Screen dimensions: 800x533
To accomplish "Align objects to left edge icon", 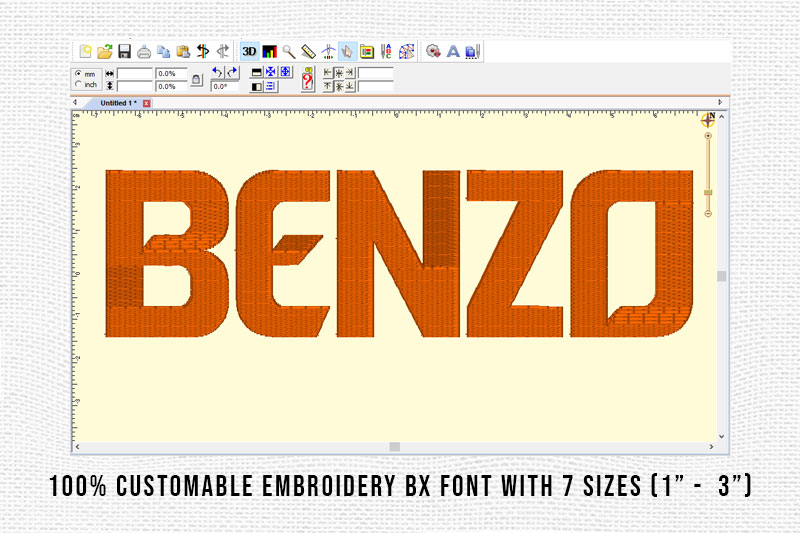I will (x=328, y=73).
